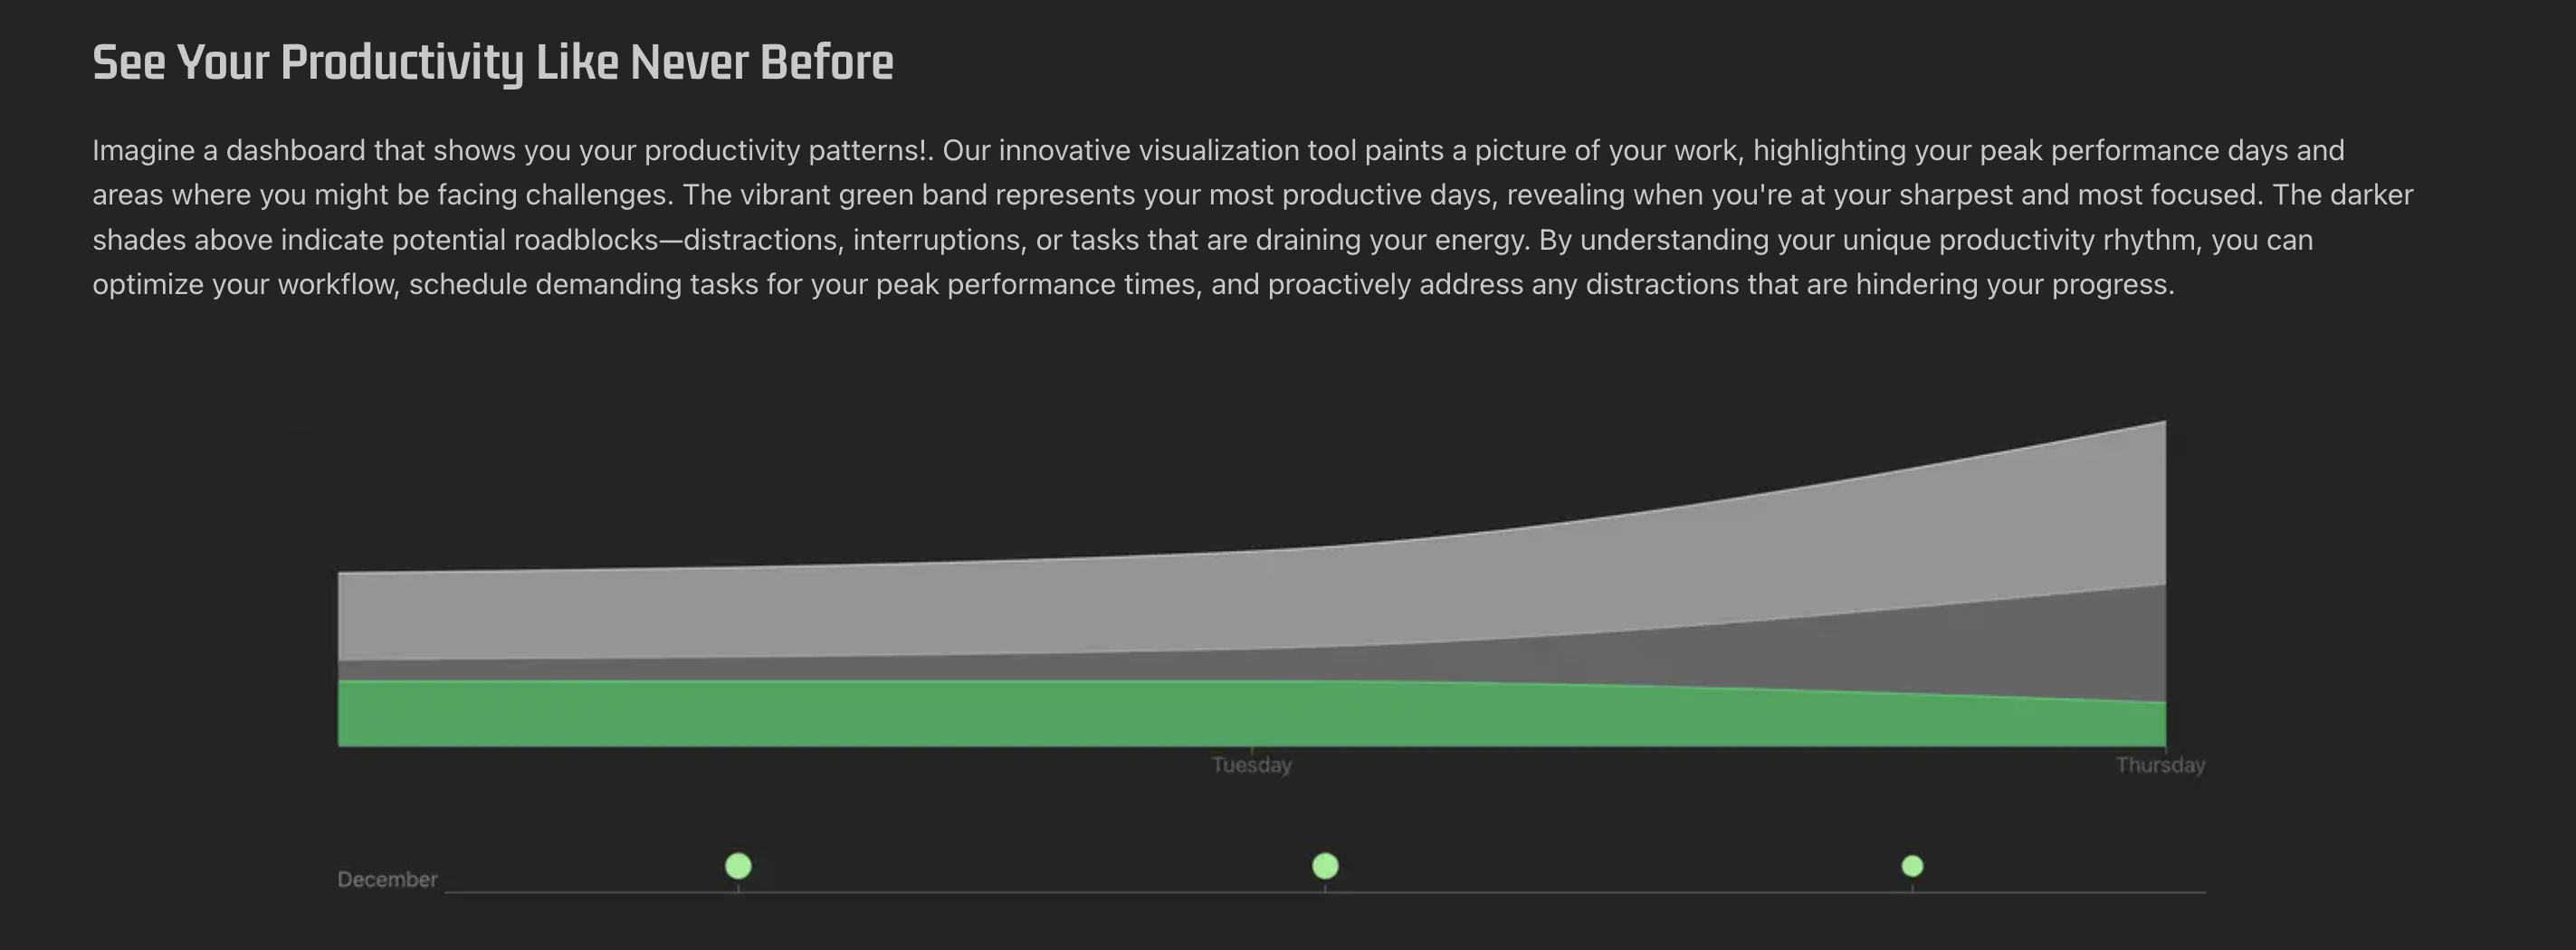Viewport: 2576px width, 950px height.
Task: Click the tick mark above the Tuesday label
Action: point(1251,749)
